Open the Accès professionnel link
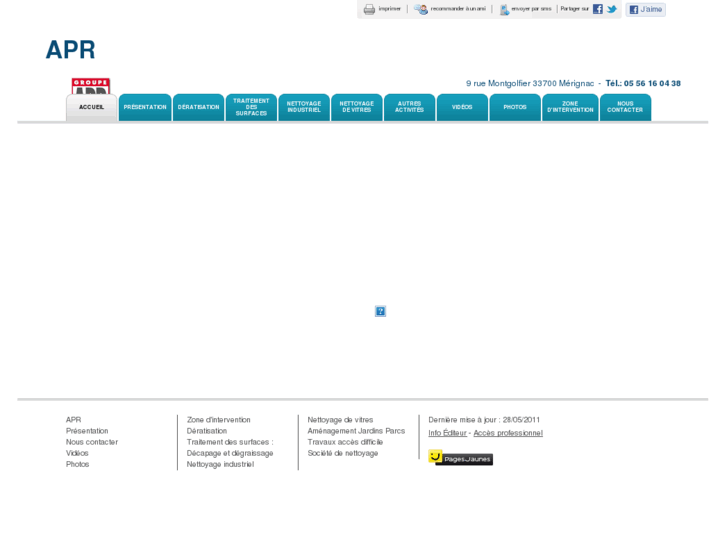Viewport: 727px width, 545px height. pos(508,433)
